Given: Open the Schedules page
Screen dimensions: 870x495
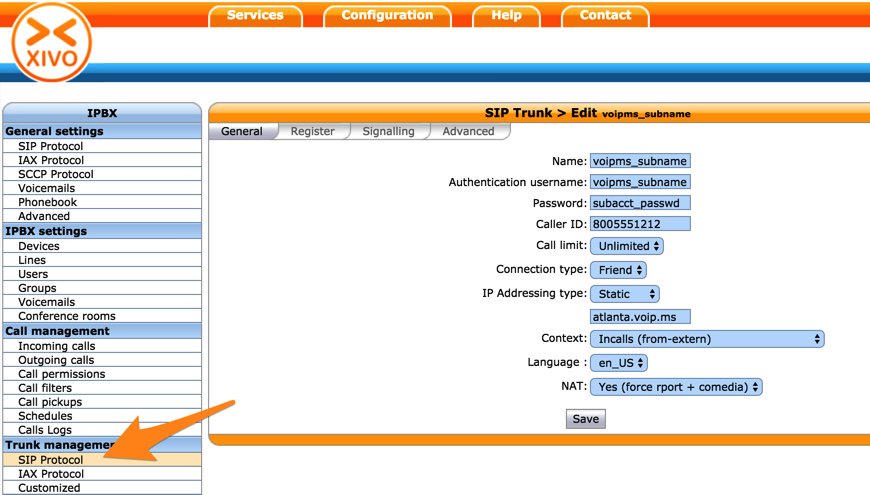Looking at the screenshot, I should coord(102,416).
